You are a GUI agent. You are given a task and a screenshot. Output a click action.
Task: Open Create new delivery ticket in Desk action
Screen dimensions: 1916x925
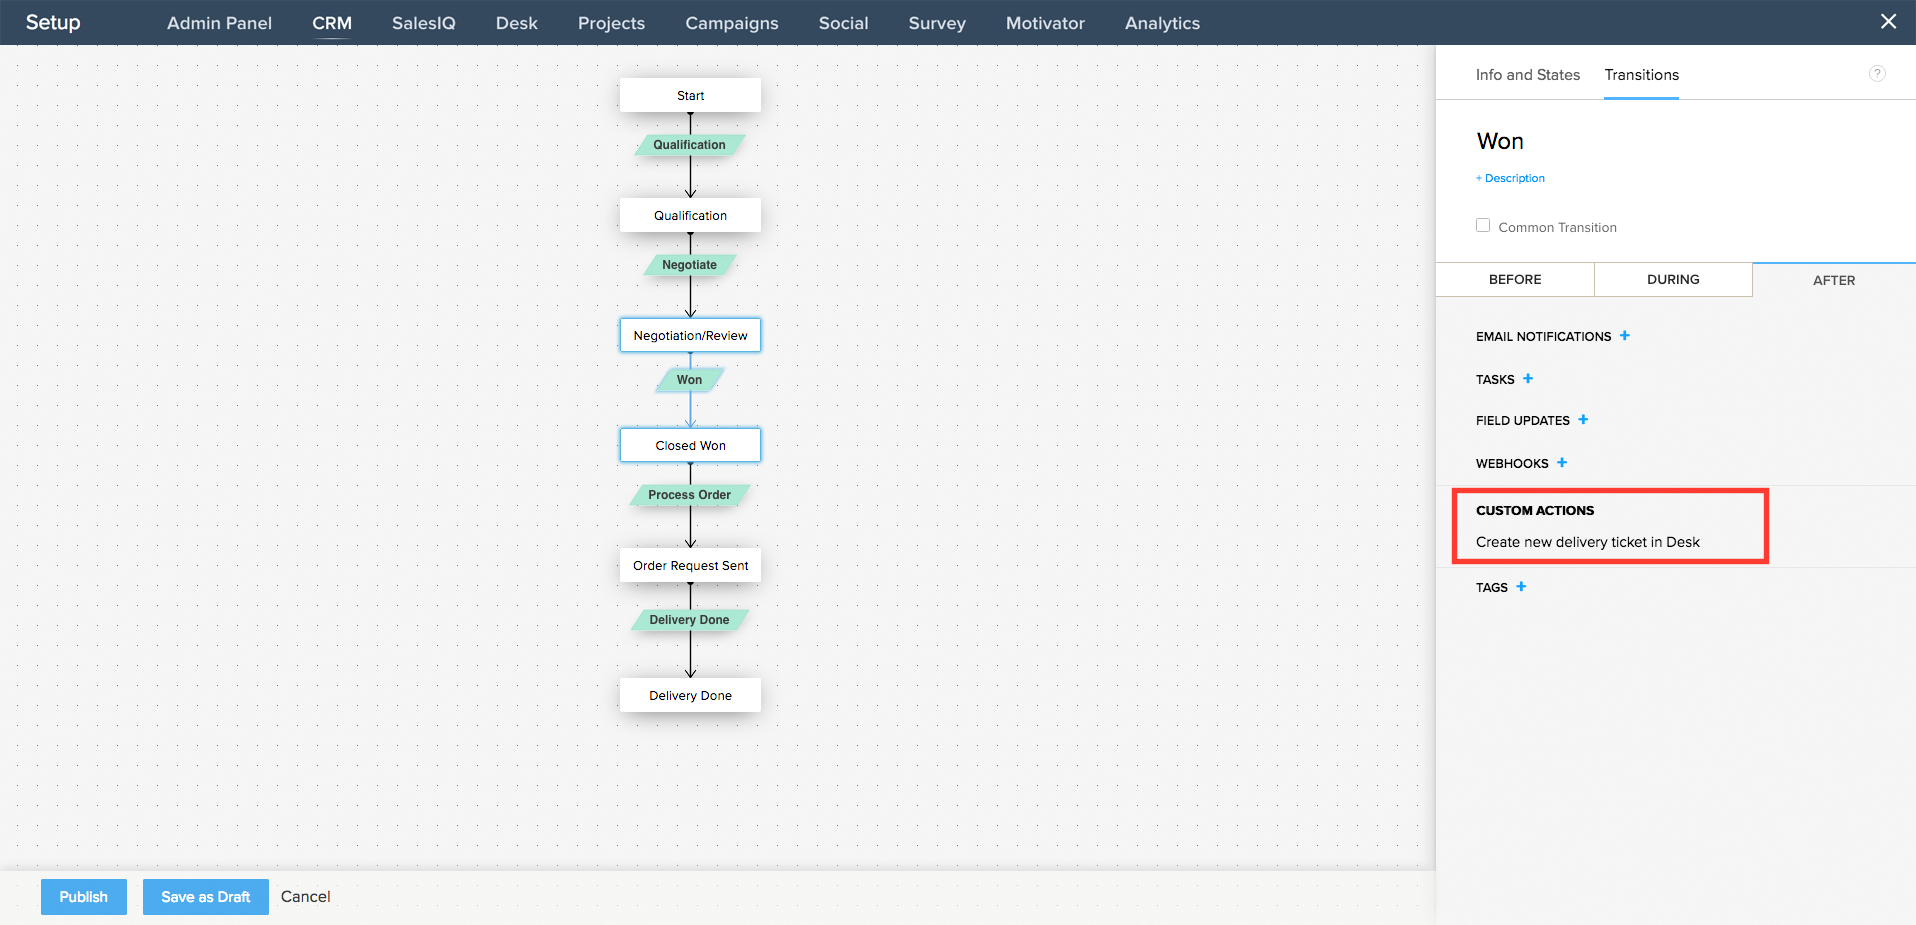pyautogui.click(x=1587, y=542)
